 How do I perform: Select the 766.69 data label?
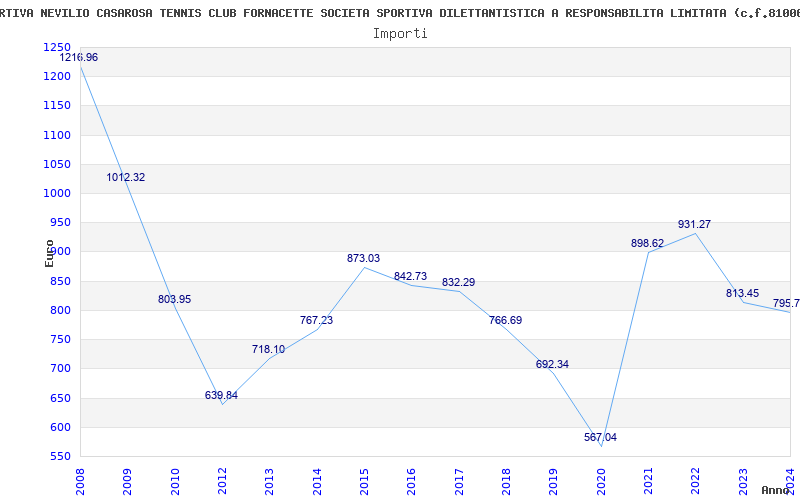pos(505,320)
